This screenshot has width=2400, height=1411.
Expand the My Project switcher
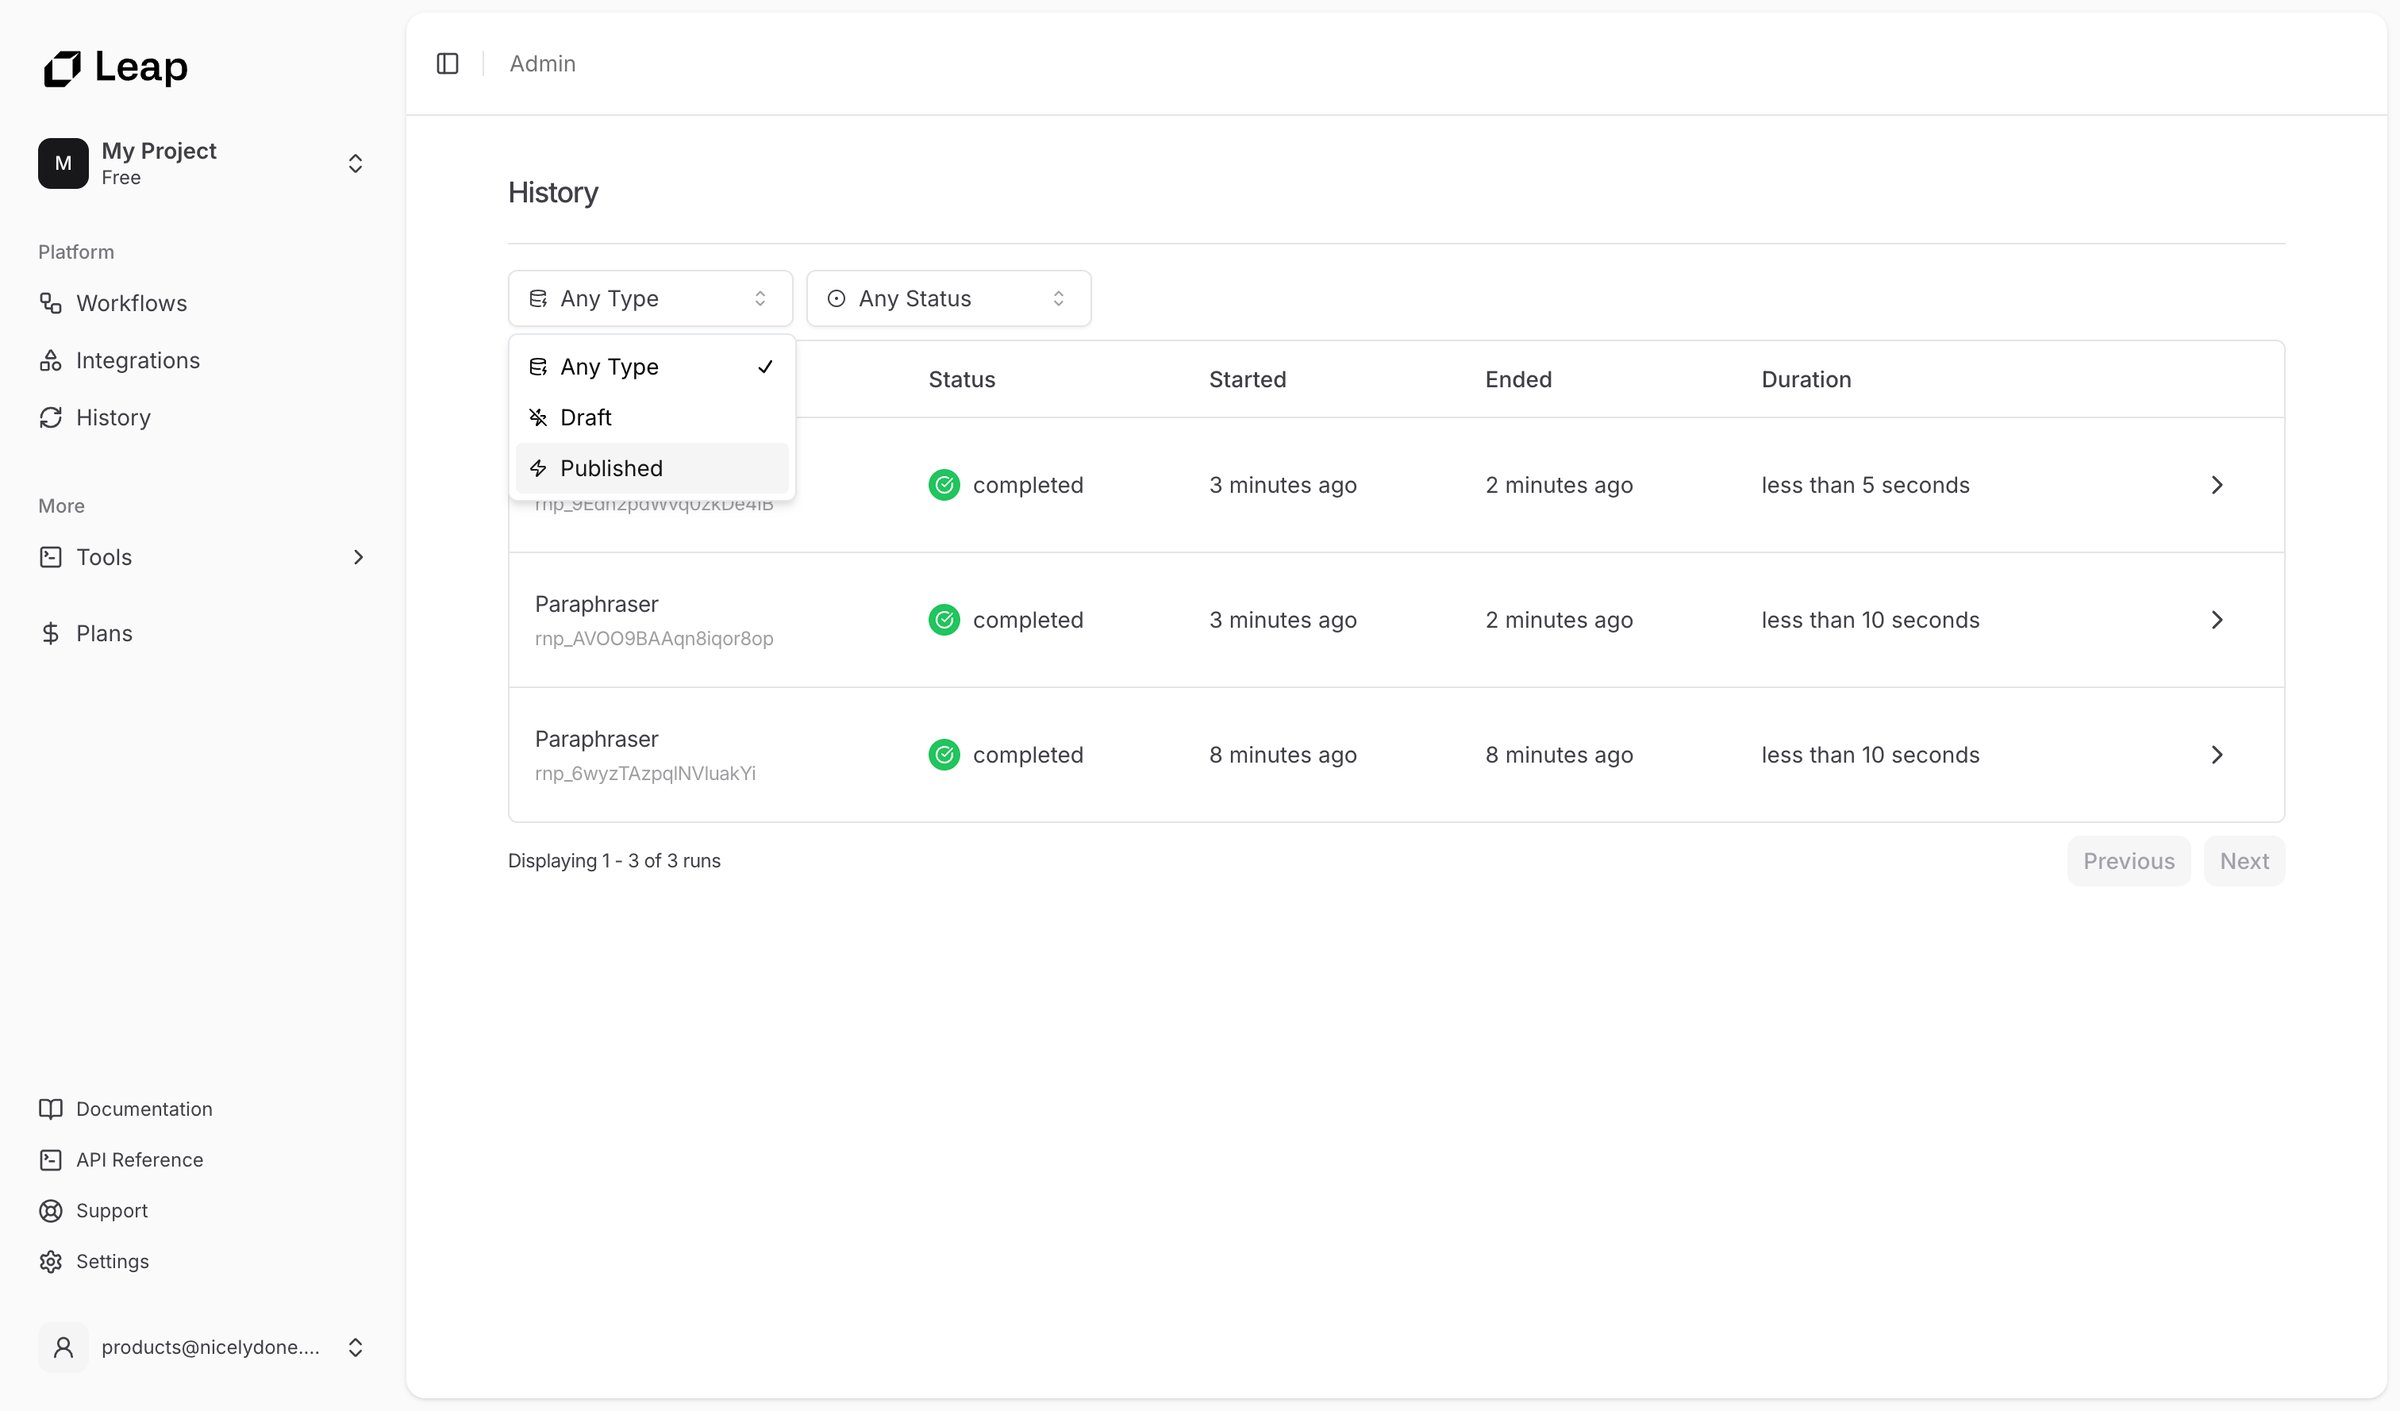[355, 163]
